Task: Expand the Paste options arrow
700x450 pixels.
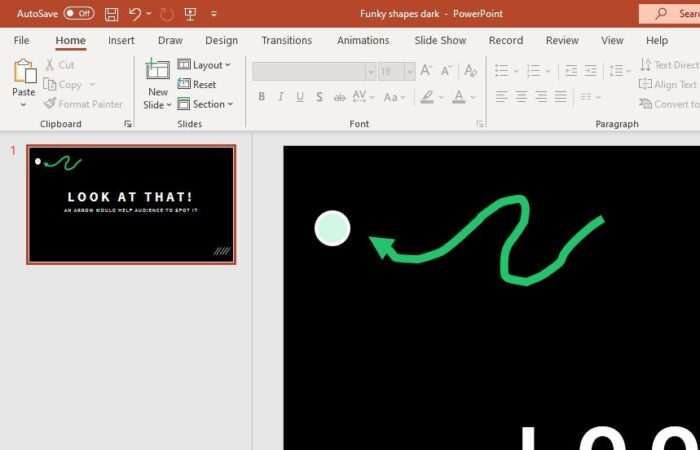Action: [x=23, y=105]
